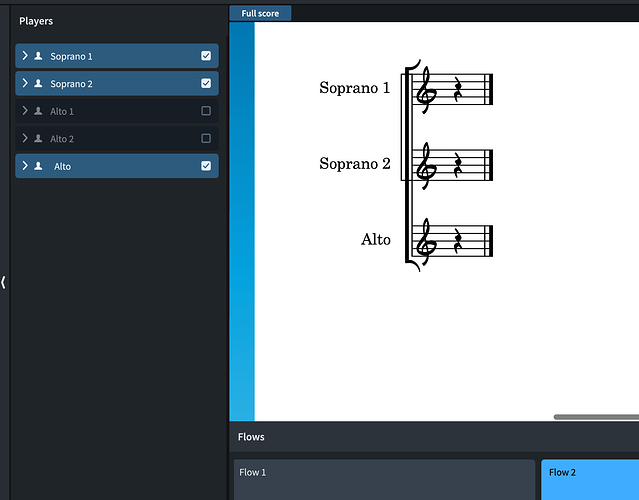Check the Alto 2 player checkbox
This screenshot has width=639, height=500.
pyautogui.click(x=206, y=138)
